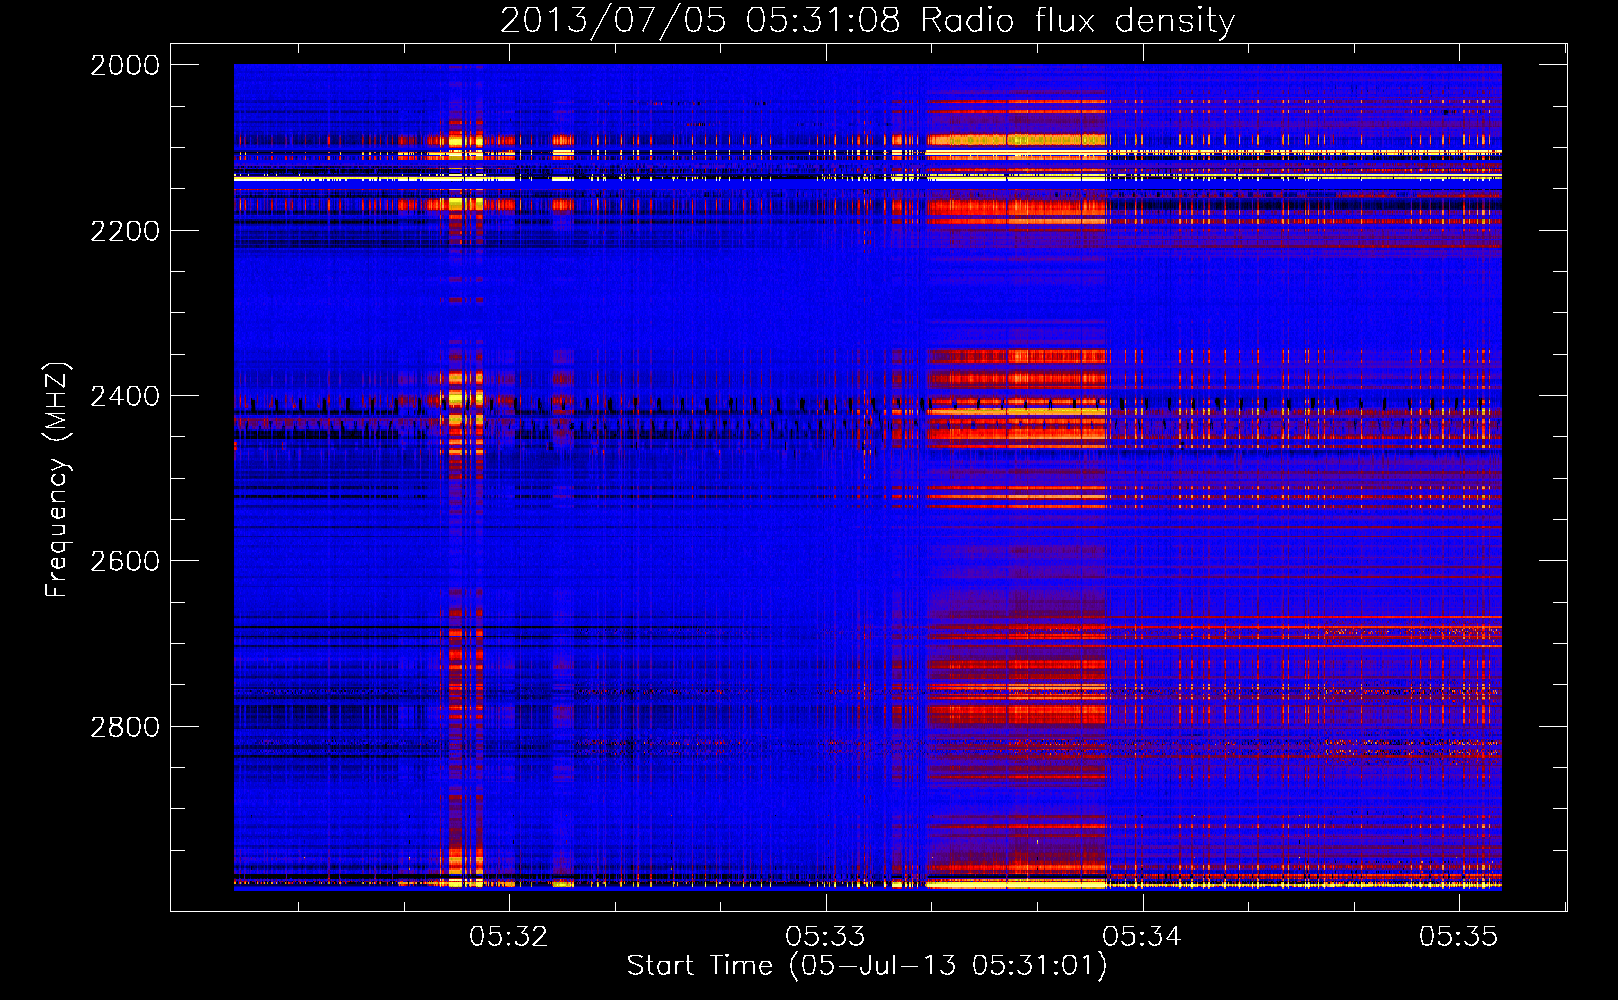This screenshot has width=1618, height=1000.
Task: Click the "Frequency (MHZ)" y-axis label
Action: pyautogui.click(x=57, y=480)
